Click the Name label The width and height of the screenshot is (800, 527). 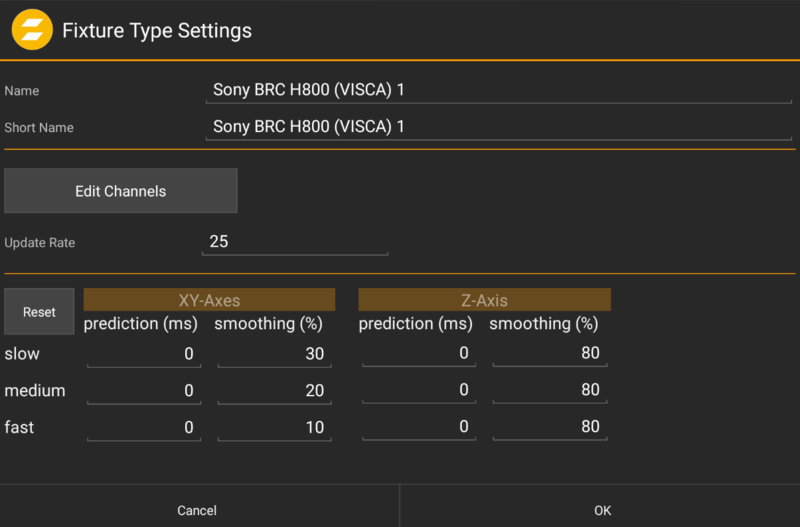21,91
